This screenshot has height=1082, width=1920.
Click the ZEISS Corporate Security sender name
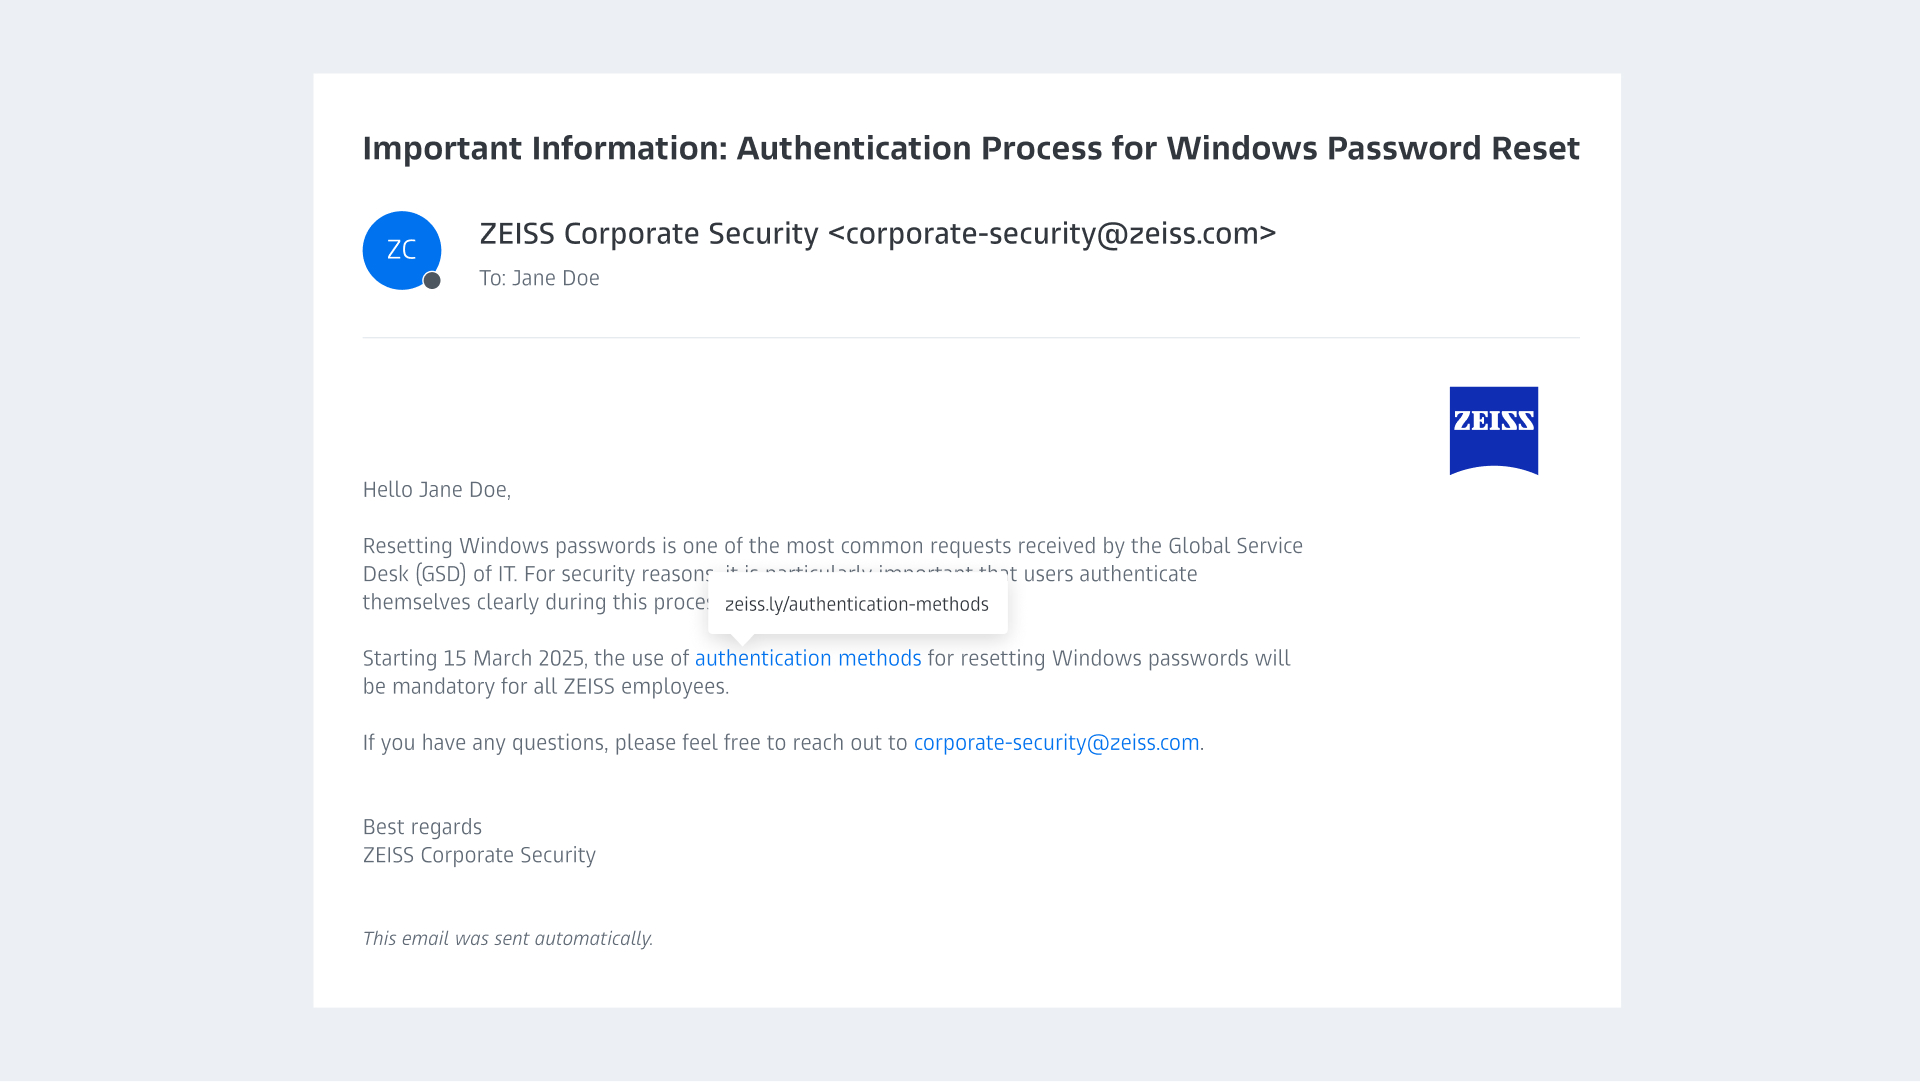click(649, 234)
